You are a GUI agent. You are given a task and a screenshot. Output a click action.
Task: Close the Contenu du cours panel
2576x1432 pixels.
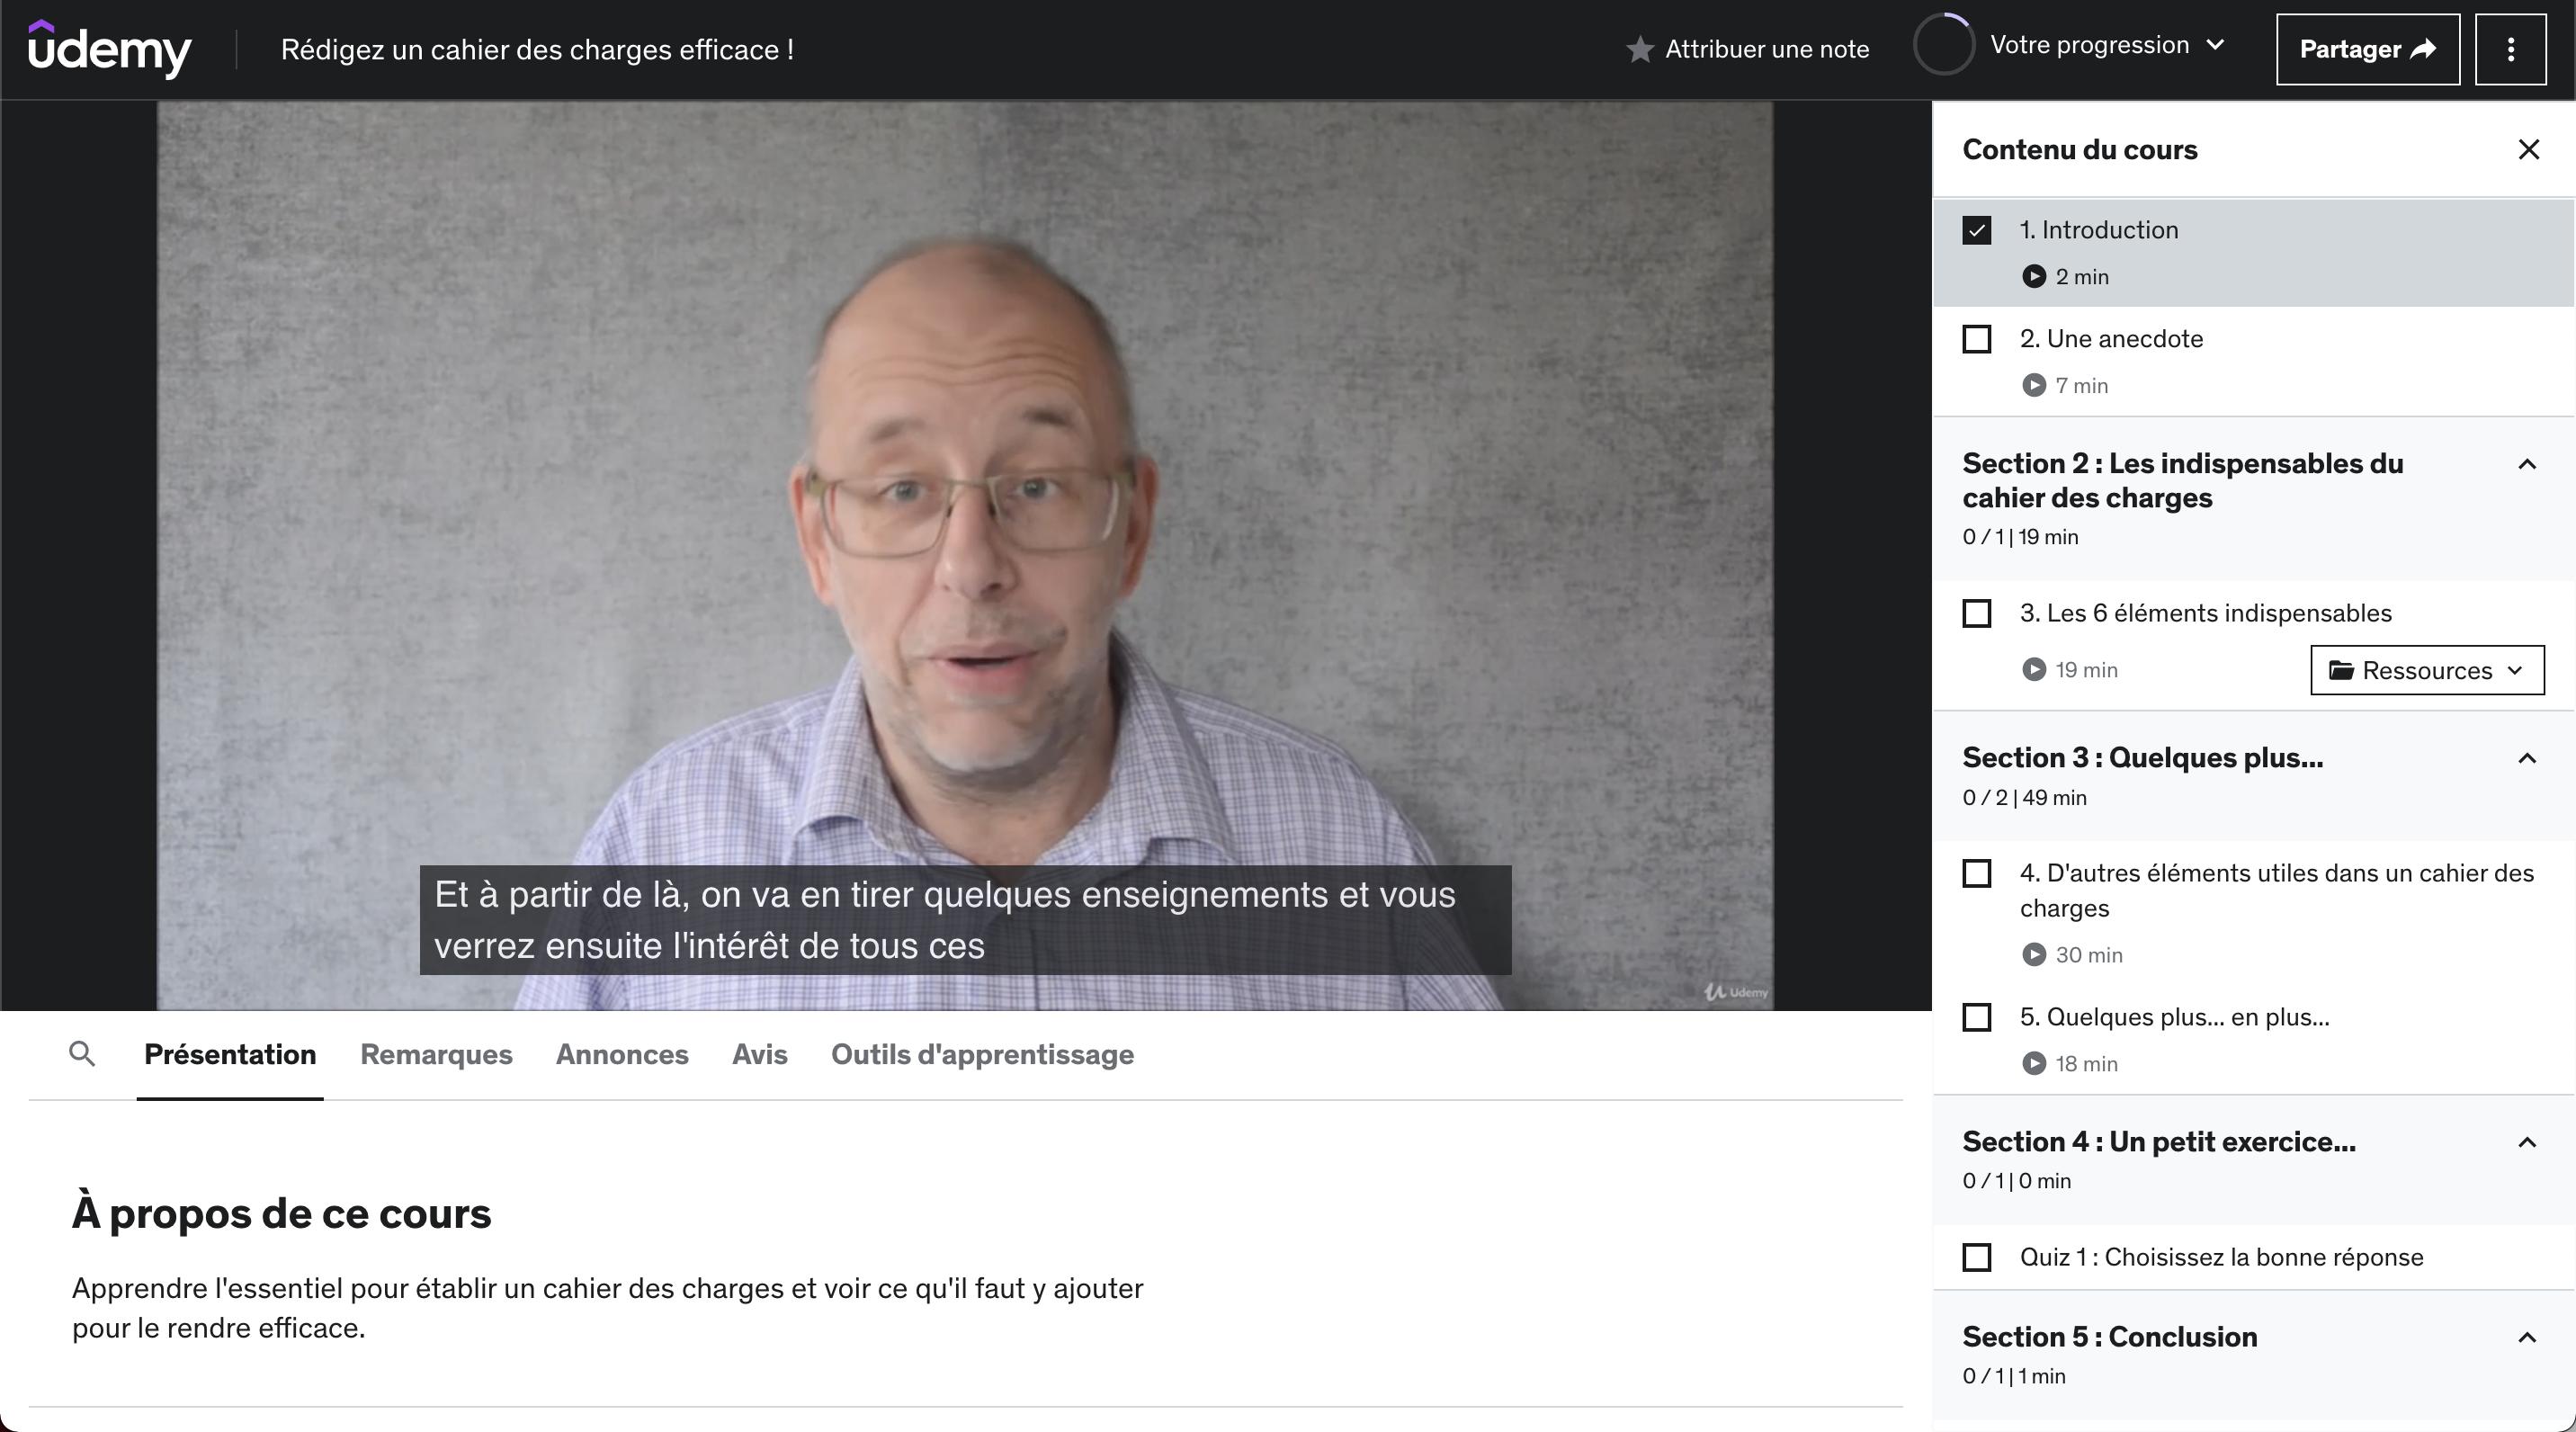[x=2528, y=150]
